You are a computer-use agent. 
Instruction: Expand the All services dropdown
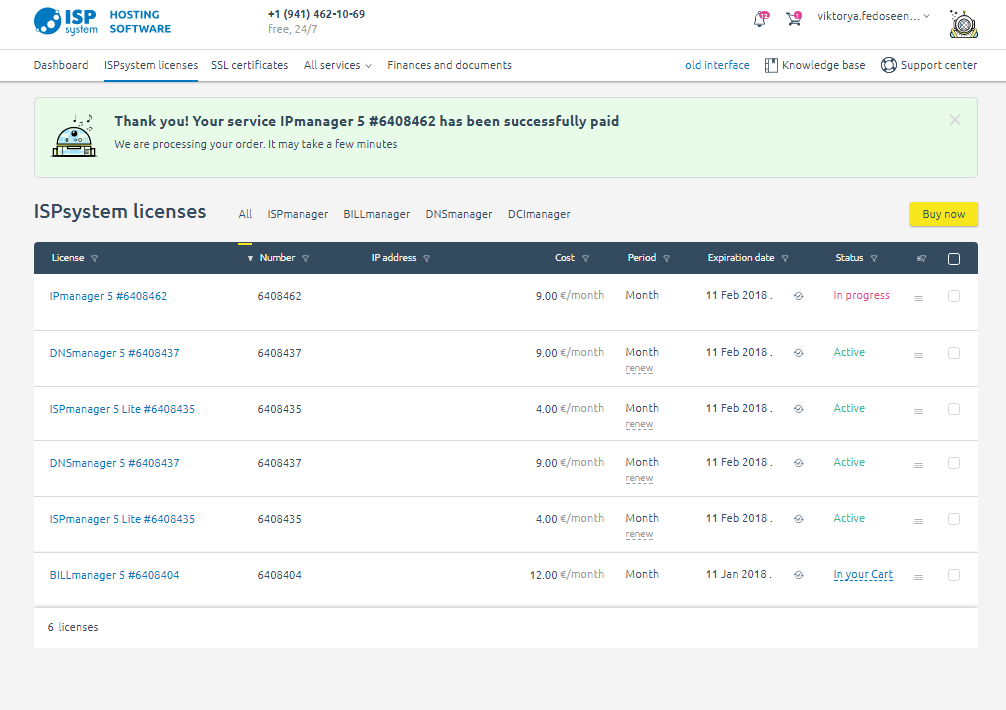337,65
